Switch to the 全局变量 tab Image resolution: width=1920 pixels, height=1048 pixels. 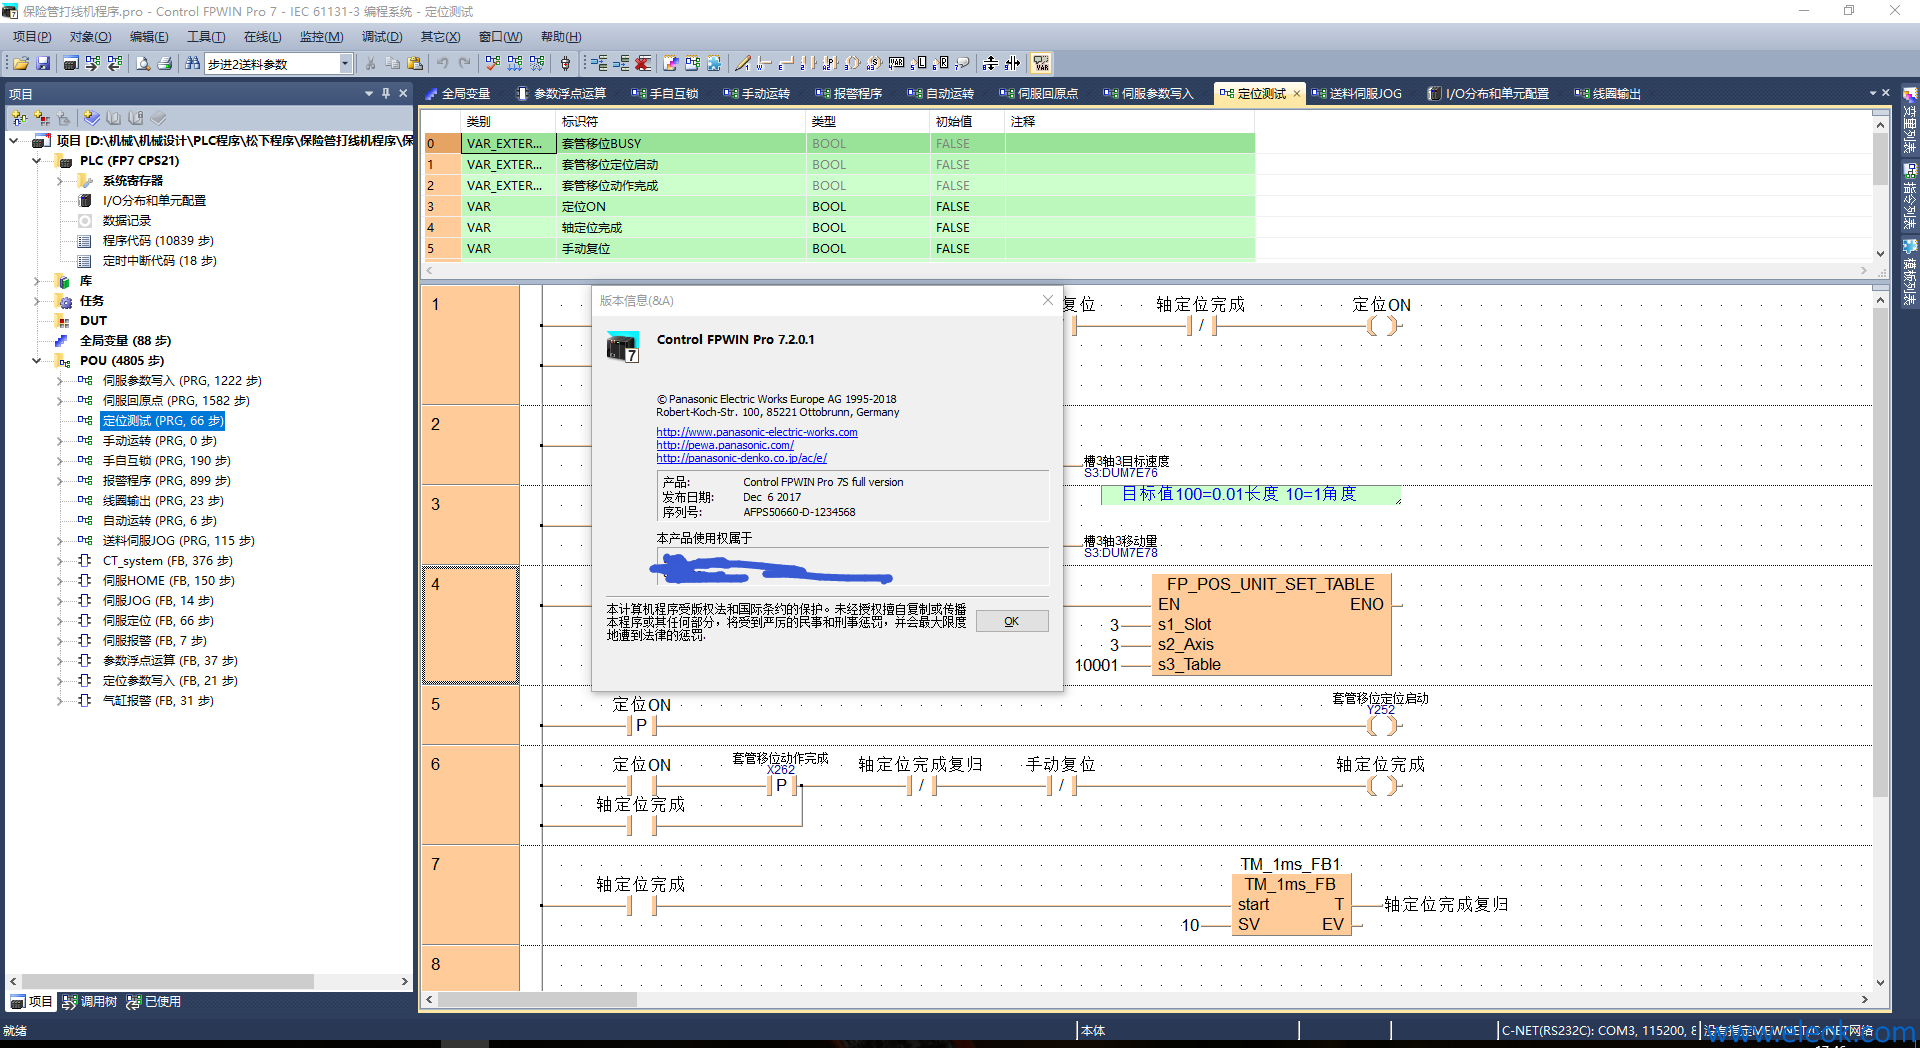pos(458,94)
